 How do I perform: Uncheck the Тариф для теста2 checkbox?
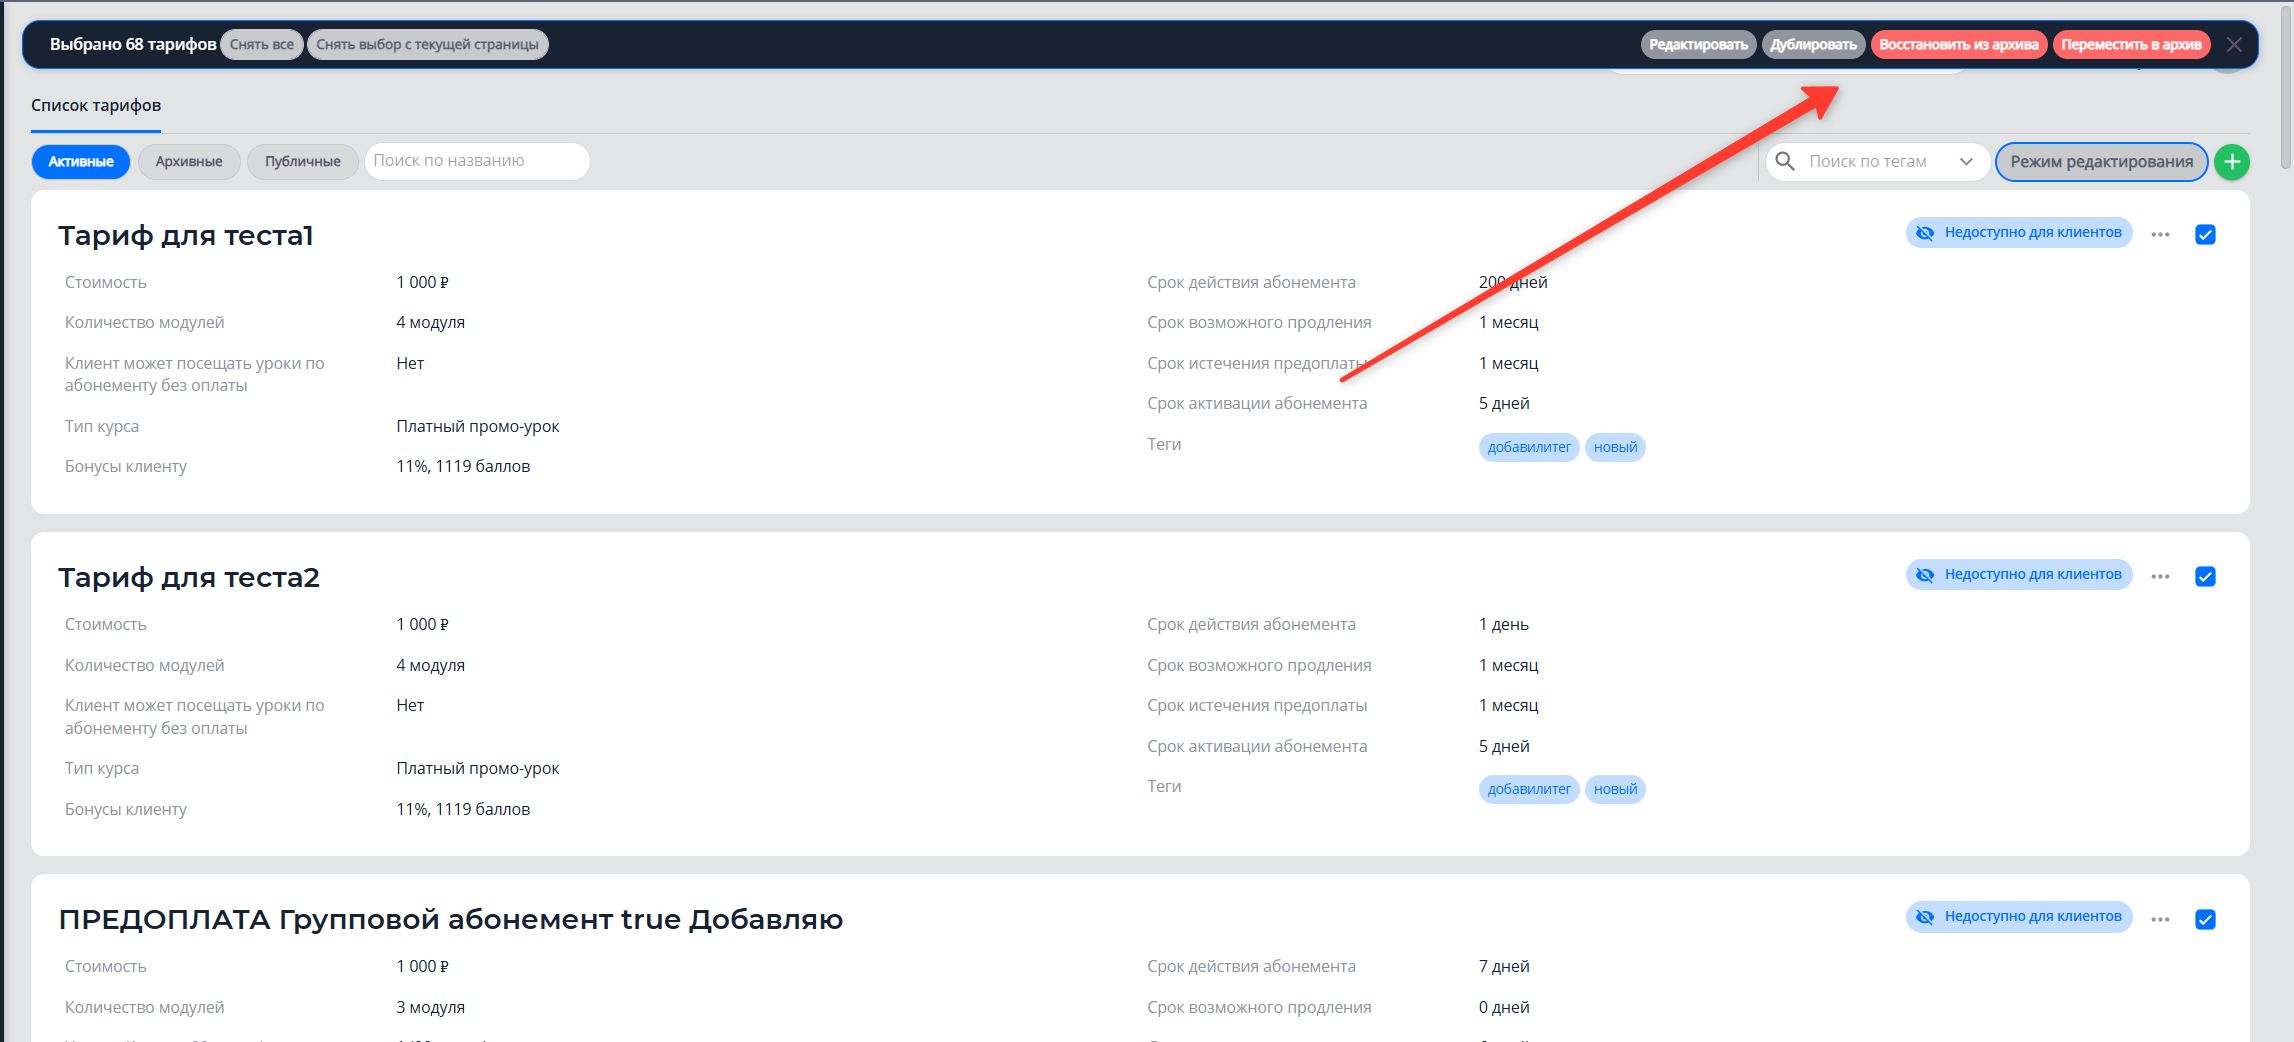tap(2205, 577)
